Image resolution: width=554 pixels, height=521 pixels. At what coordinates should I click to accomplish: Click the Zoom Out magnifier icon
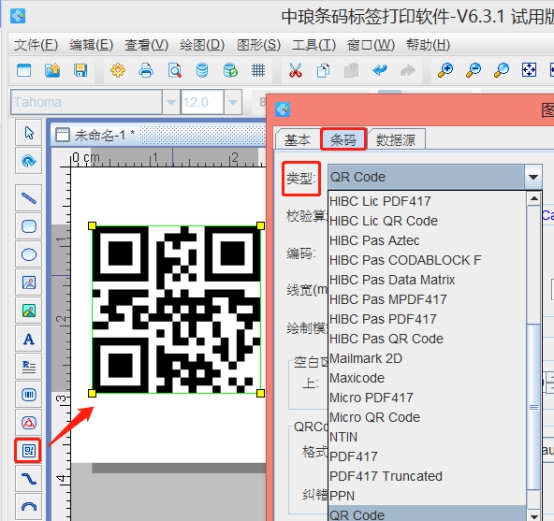(x=473, y=70)
